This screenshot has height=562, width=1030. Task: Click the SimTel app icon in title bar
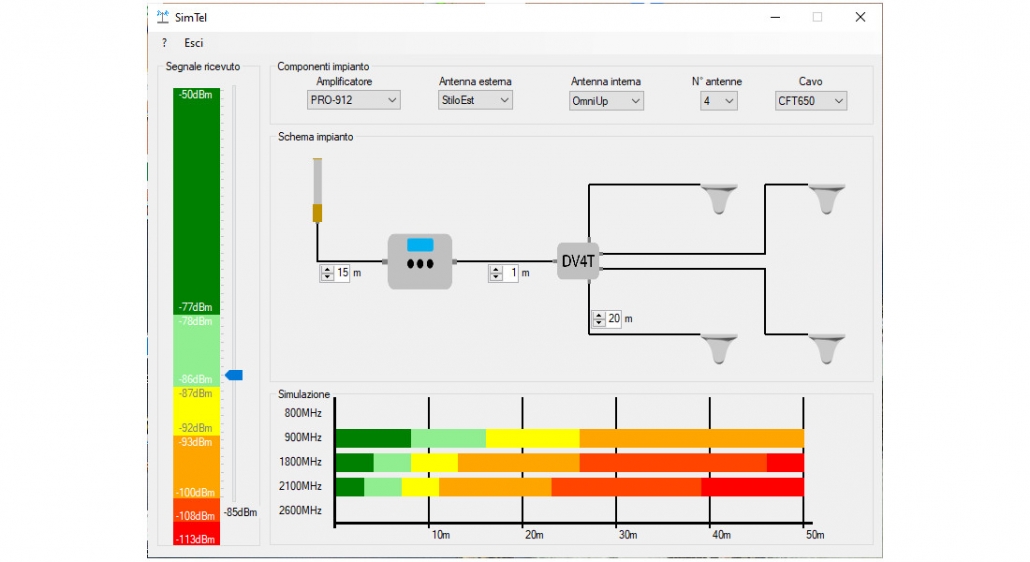(163, 17)
